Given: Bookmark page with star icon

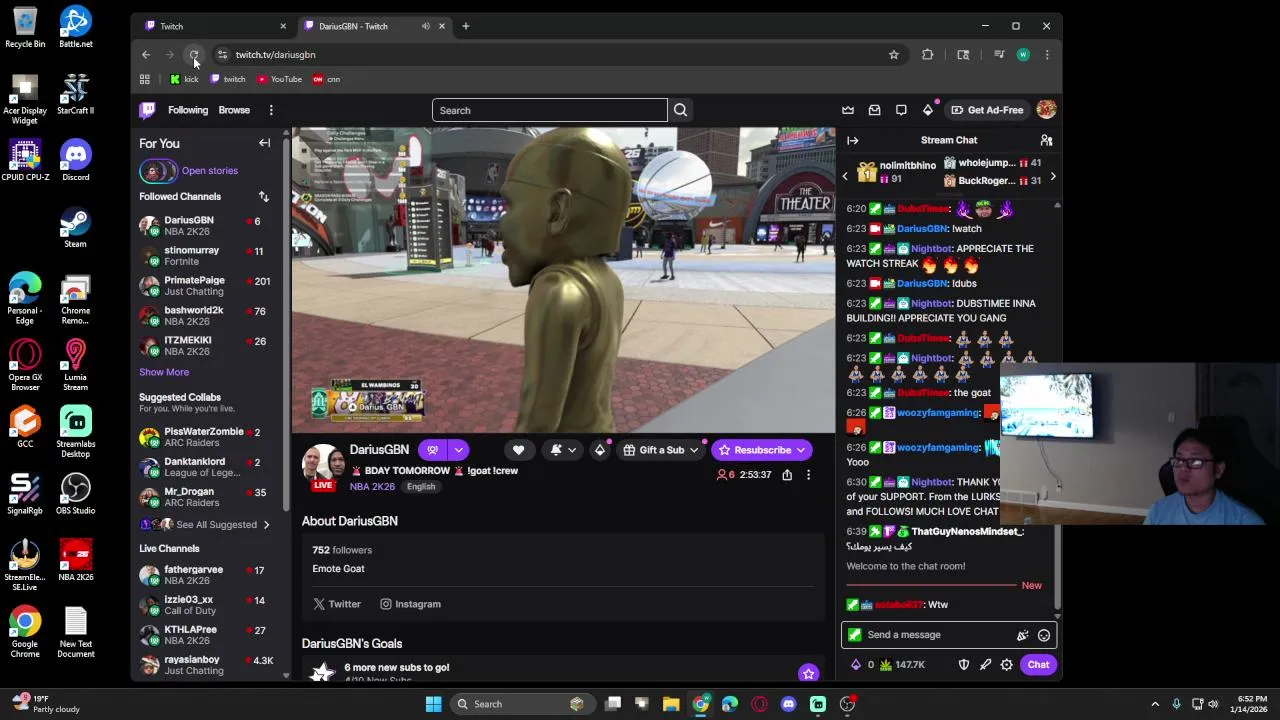Looking at the screenshot, I should (894, 55).
